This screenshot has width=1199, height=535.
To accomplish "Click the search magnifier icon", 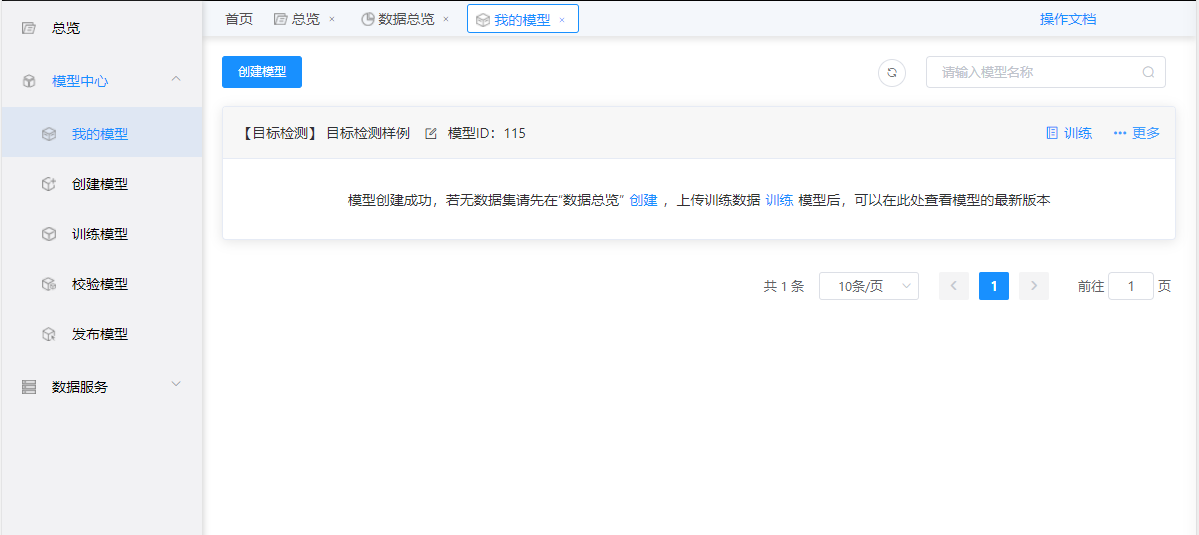I will [x=1148, y=73].
